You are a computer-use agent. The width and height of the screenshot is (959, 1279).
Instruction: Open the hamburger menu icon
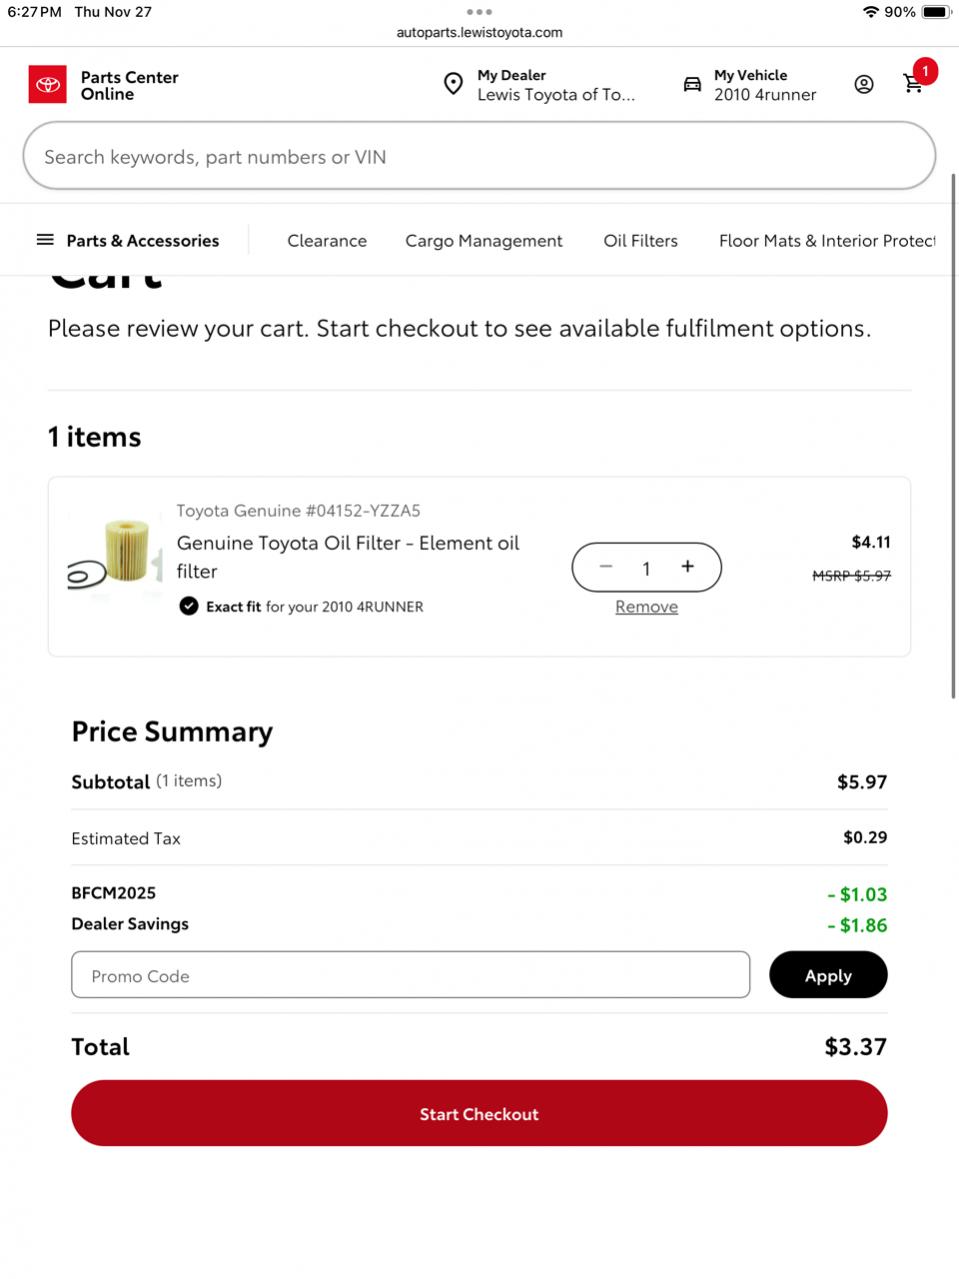[45, 240]
